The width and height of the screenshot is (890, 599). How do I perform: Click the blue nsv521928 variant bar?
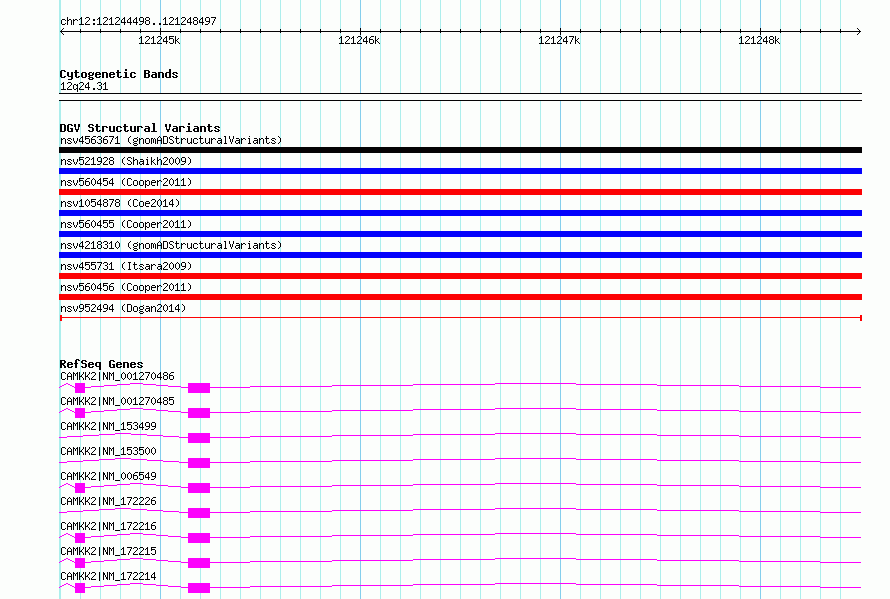point(460,171)
